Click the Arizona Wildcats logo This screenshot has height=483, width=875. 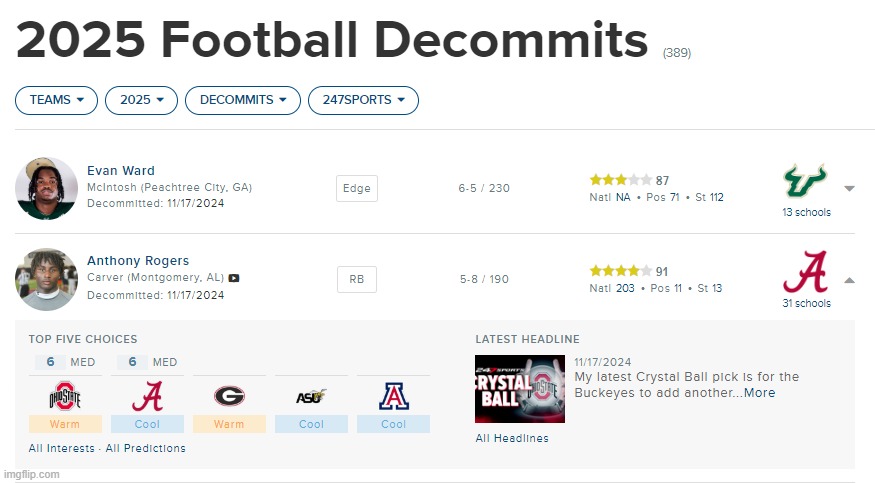pos(393,397)
